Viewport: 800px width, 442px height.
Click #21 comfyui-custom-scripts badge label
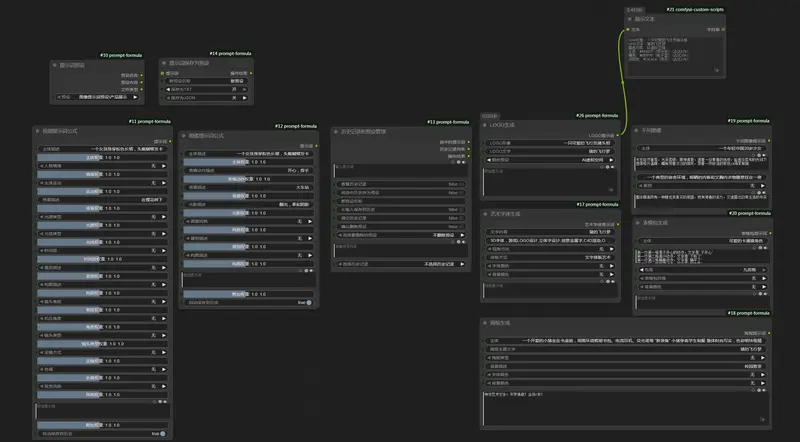(x=695, y=9)
